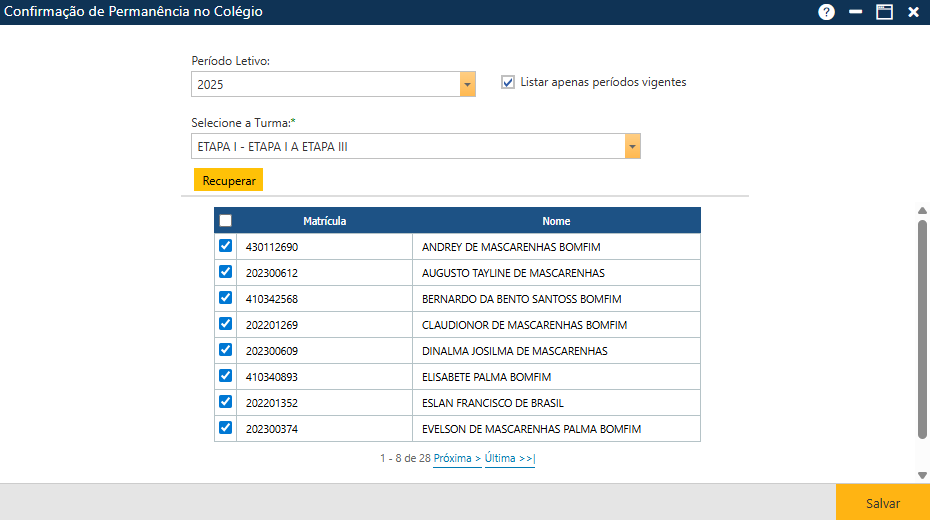The height and width of the screenshot is (520, 930).
Task: Close the Confirmação de Permanência window
Action: [x=913, y=12]
